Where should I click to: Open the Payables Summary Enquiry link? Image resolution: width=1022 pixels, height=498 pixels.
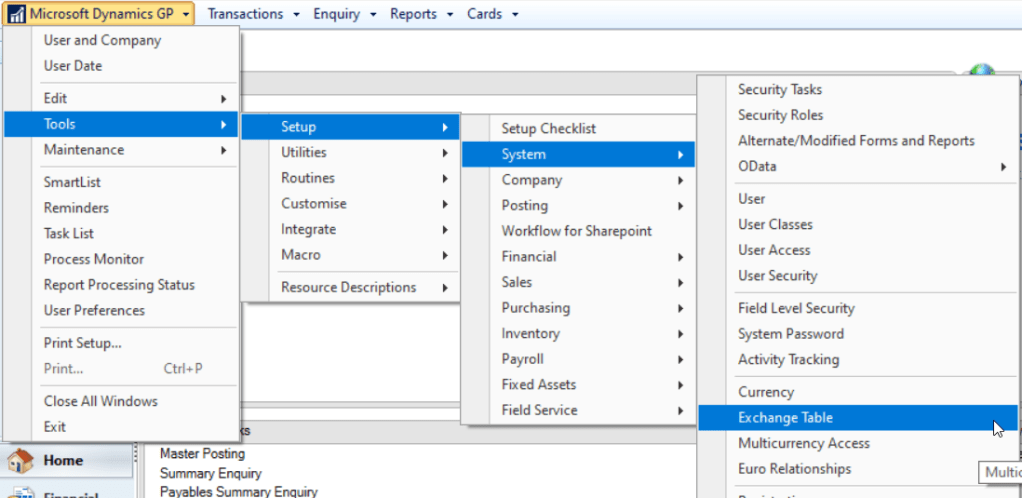click(238, 491)
